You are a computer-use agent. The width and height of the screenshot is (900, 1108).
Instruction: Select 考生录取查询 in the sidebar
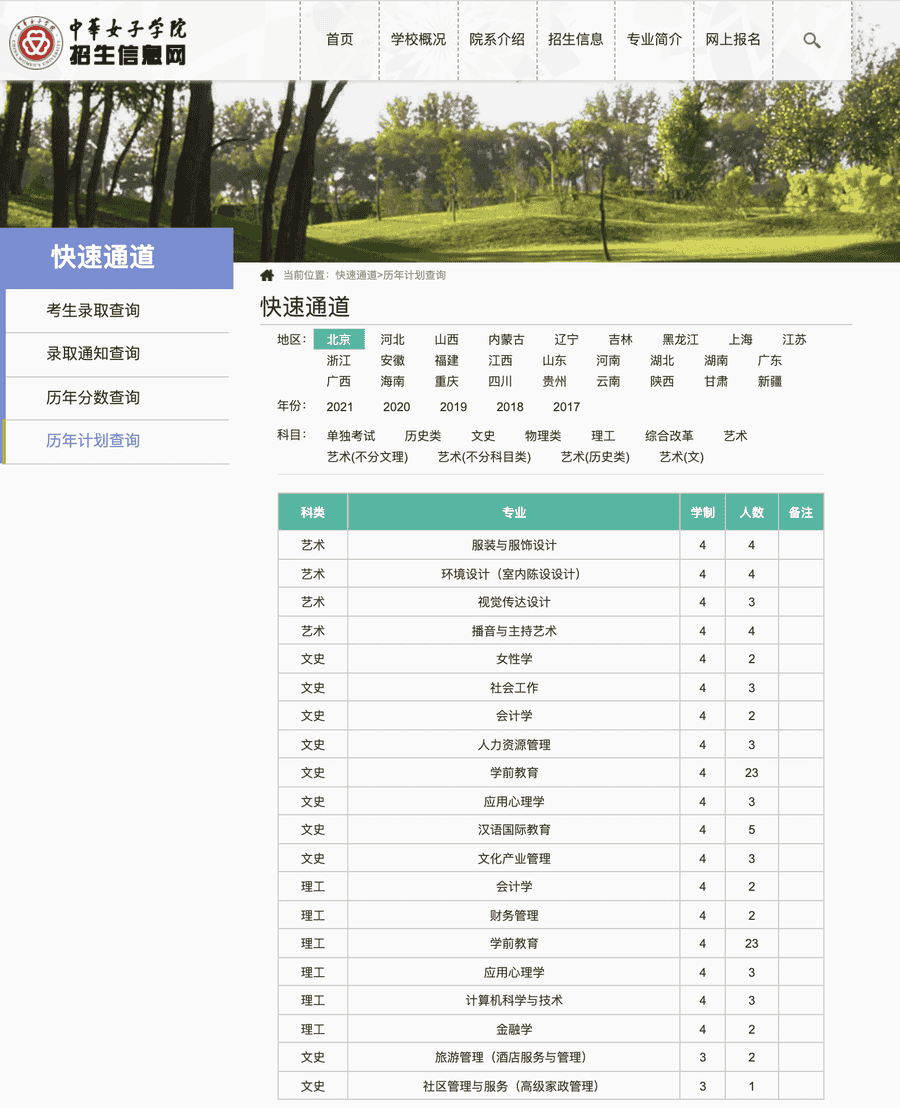click(x=93, y=310)
